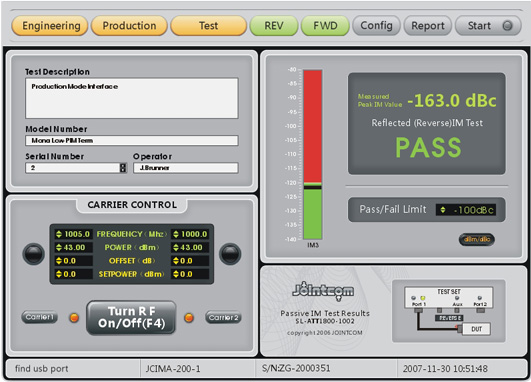Screen dimensions: 531x382
Task: Adjust carrier 2 setpower stepper
Action: (x=176, y=274)
